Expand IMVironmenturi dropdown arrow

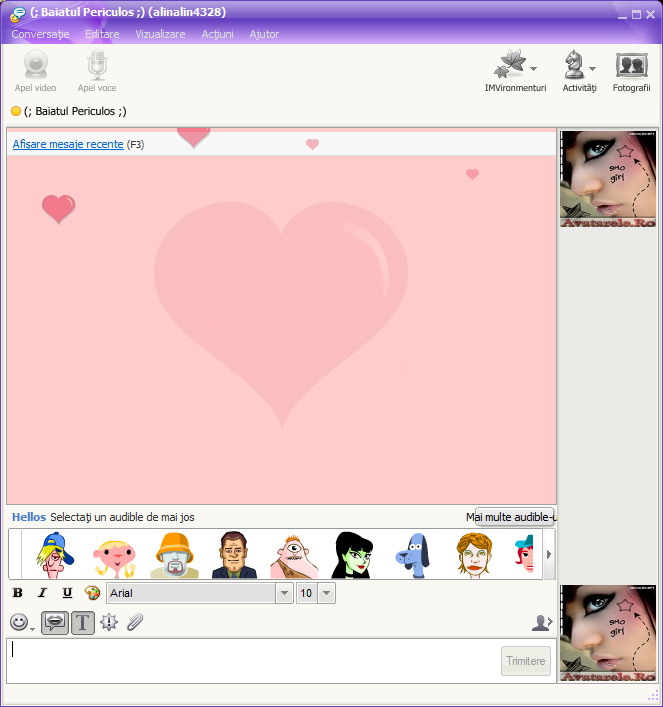pyautogui.click(x=534, y=69)
